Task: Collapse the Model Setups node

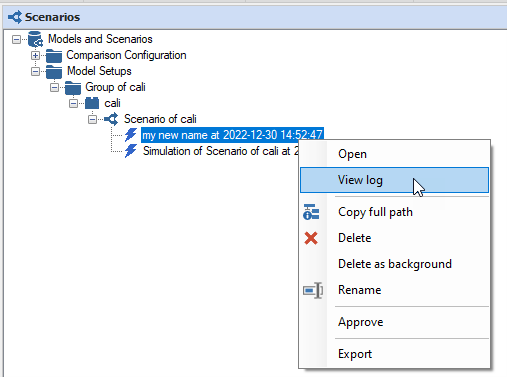Action: (x=35, y=71)
